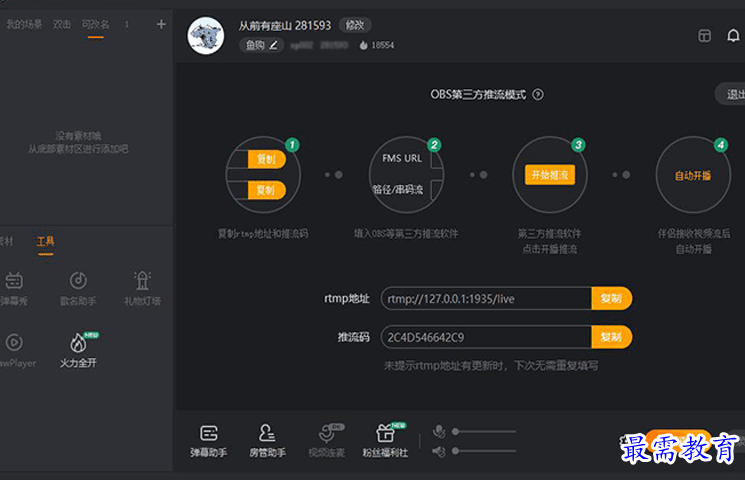Open the 弹幕秀 tool
Viewport: 745px width, 480px height.
(14, 289)
